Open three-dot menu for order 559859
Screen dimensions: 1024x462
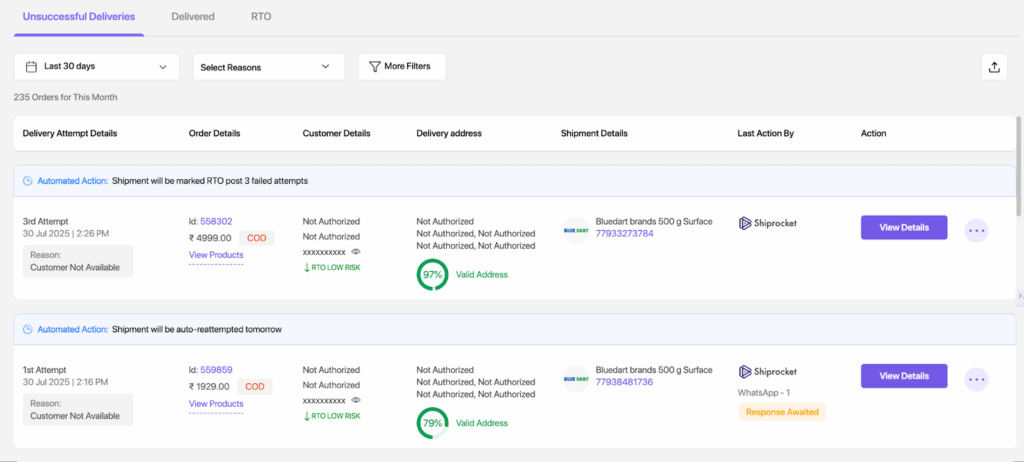coord(977,379)
